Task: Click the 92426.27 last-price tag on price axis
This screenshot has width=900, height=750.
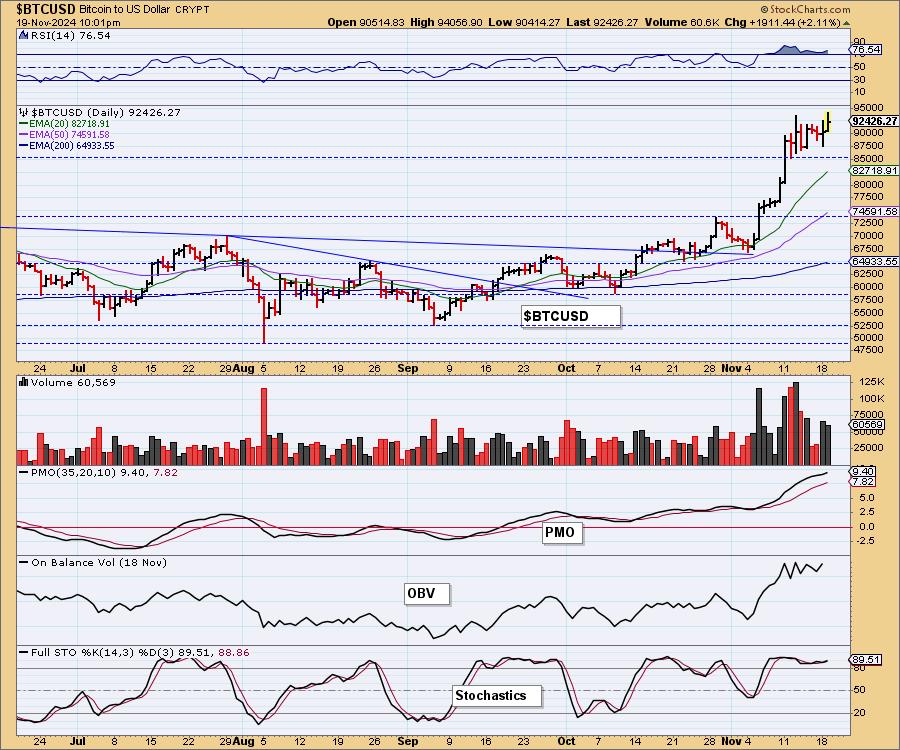Action: (x=874, y=121)
